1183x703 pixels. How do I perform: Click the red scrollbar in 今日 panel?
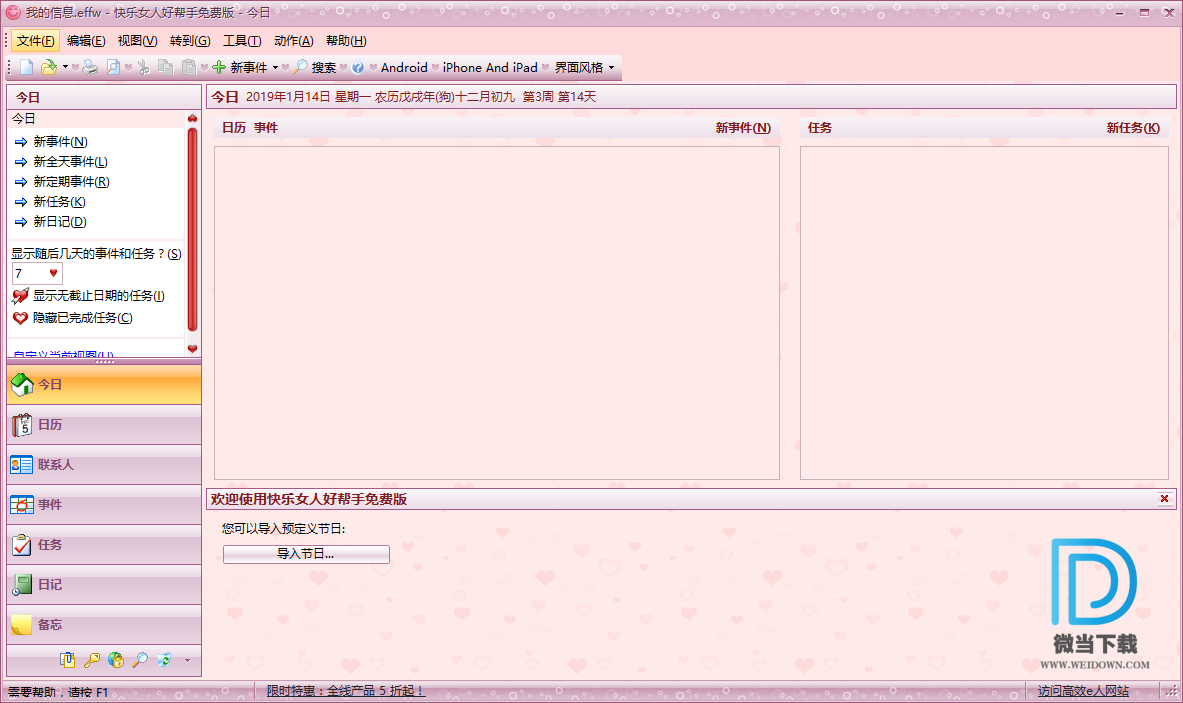192,230
